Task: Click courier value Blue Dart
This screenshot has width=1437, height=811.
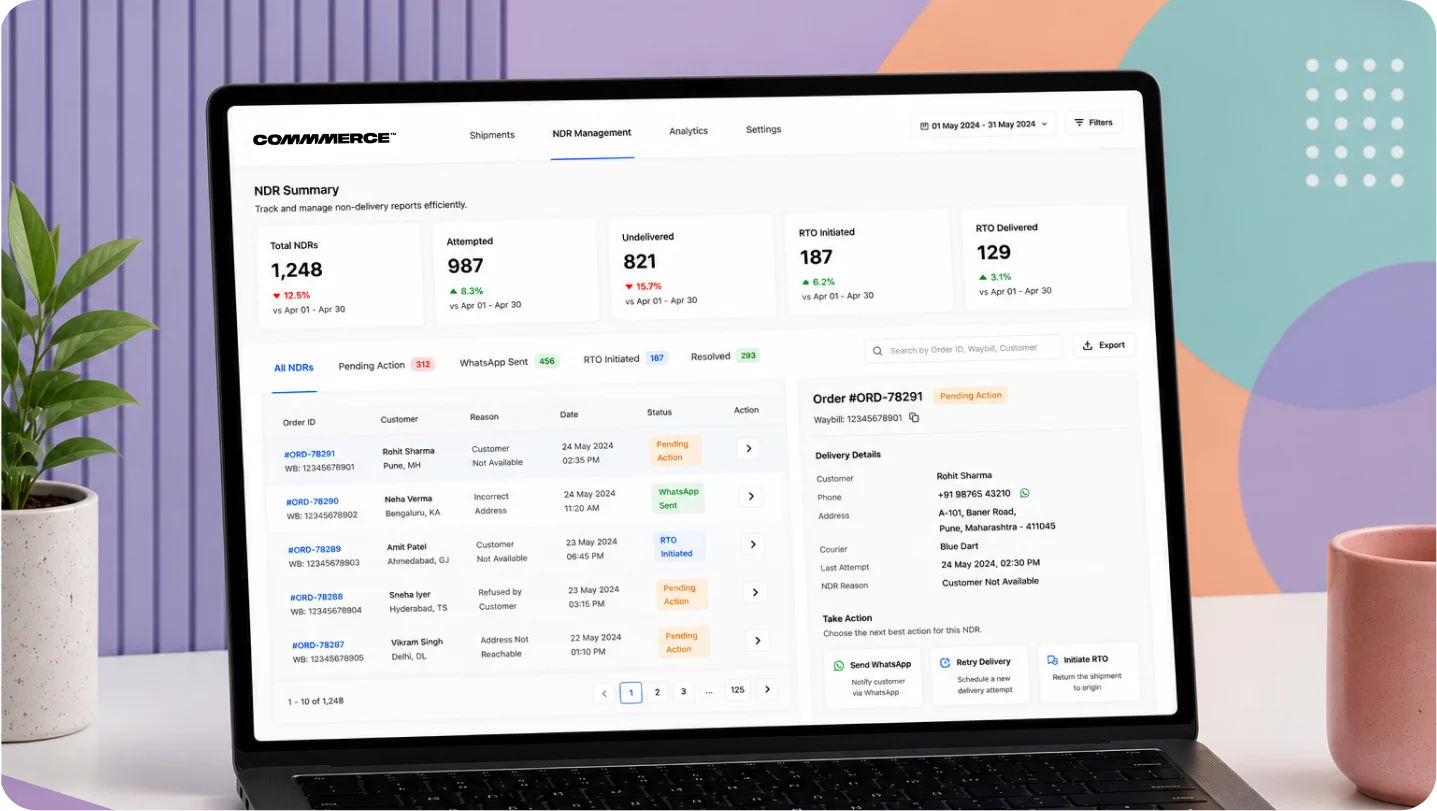Action: point(960,547)
